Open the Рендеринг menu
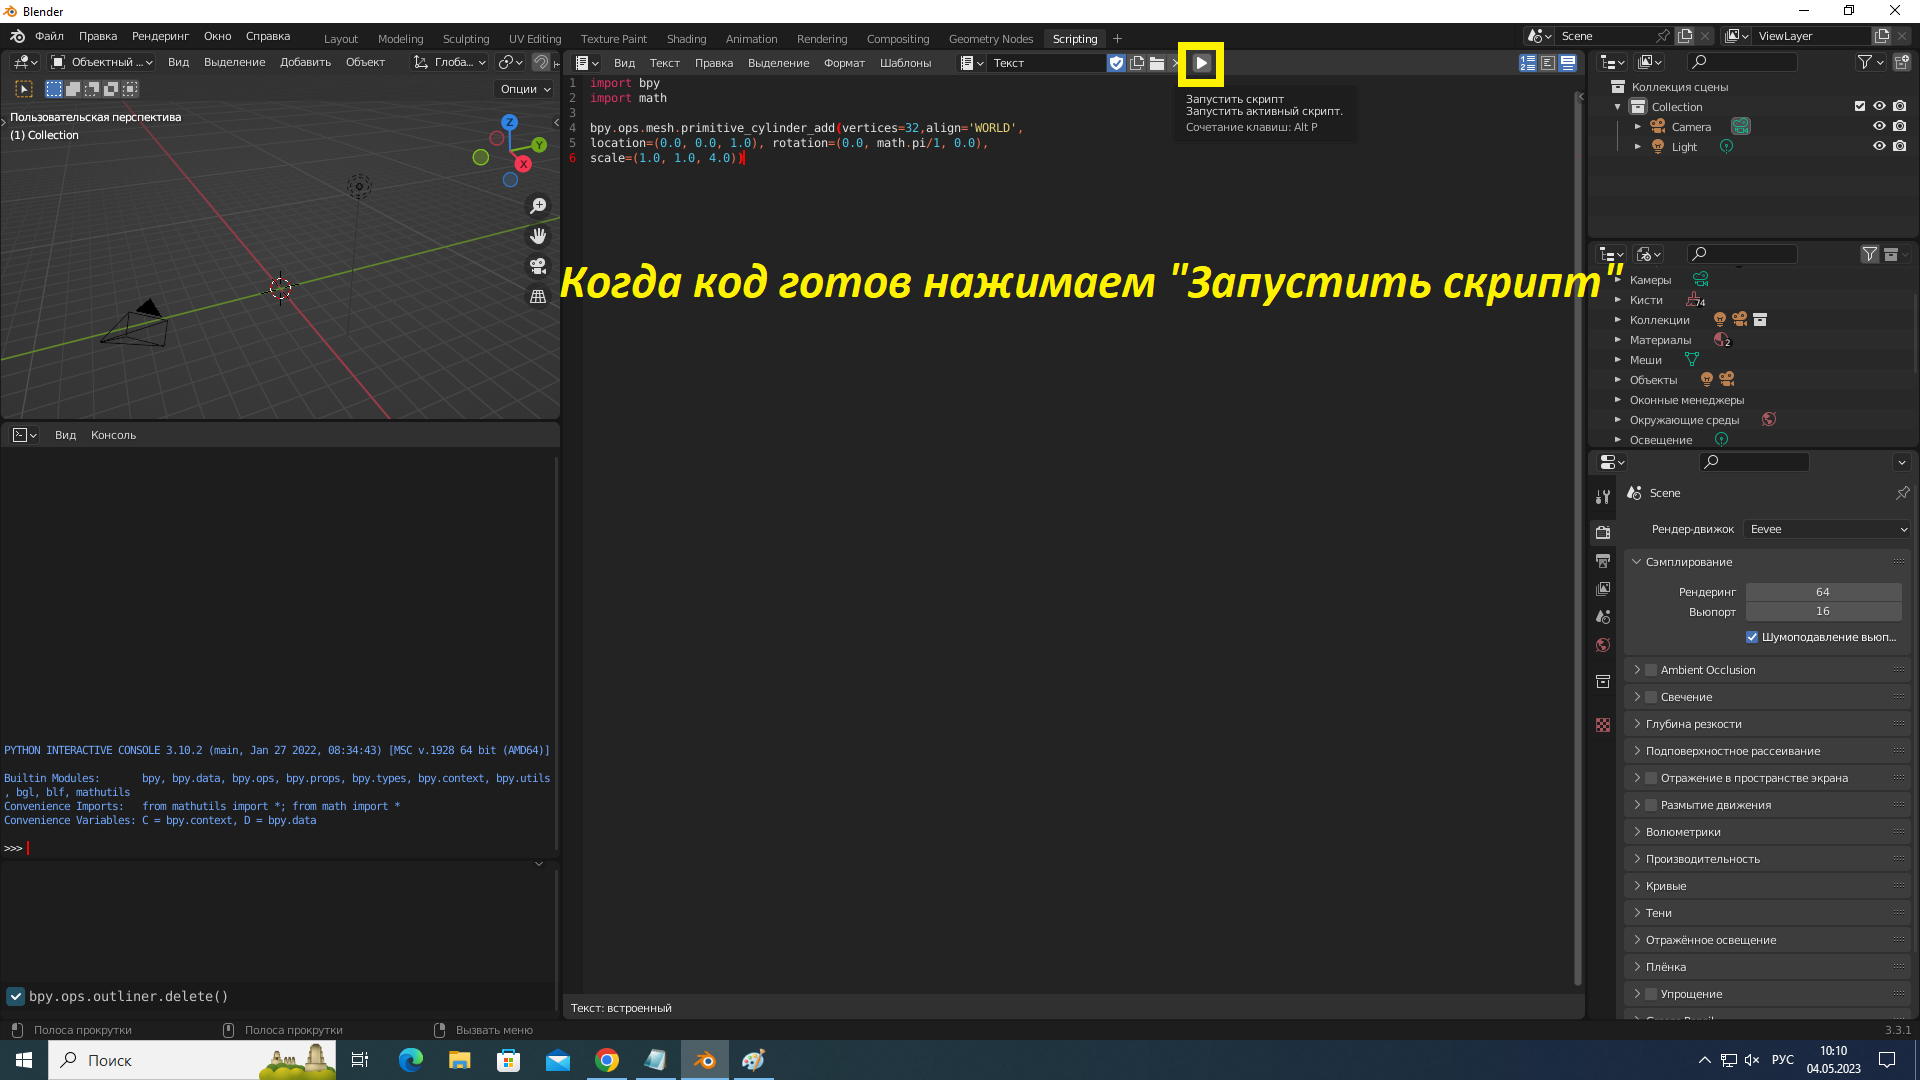Screen dimensions: 1920x1080 tap(160, 36)
